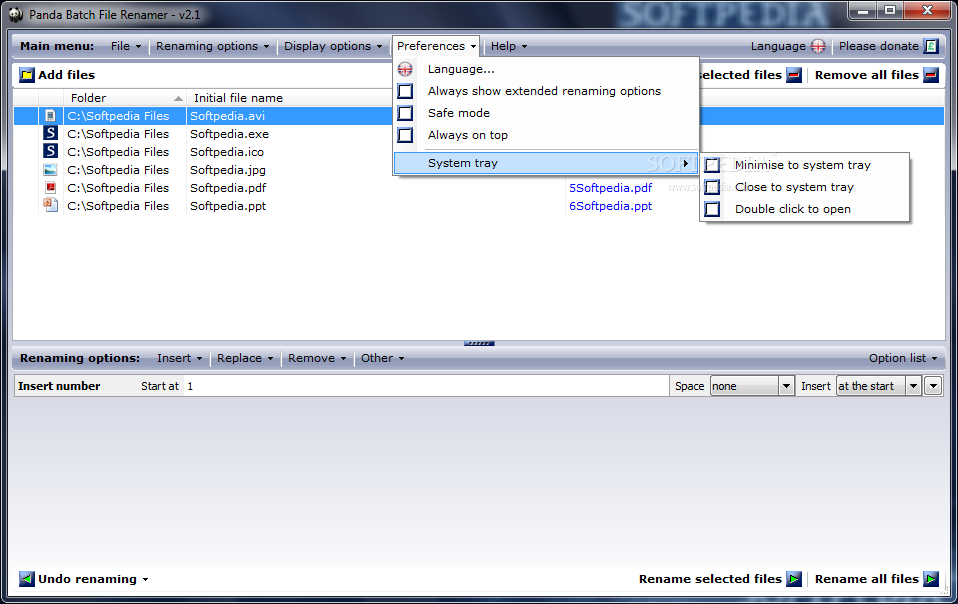Expand the Insert renaming dropdown

(x=180, y=358)
